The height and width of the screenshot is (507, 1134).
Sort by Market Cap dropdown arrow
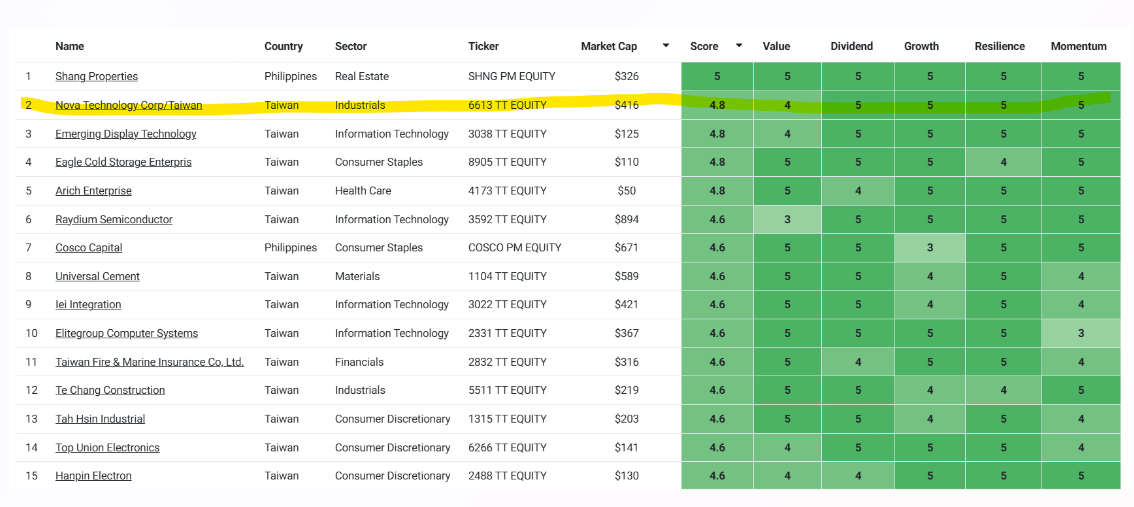(665, 46)
